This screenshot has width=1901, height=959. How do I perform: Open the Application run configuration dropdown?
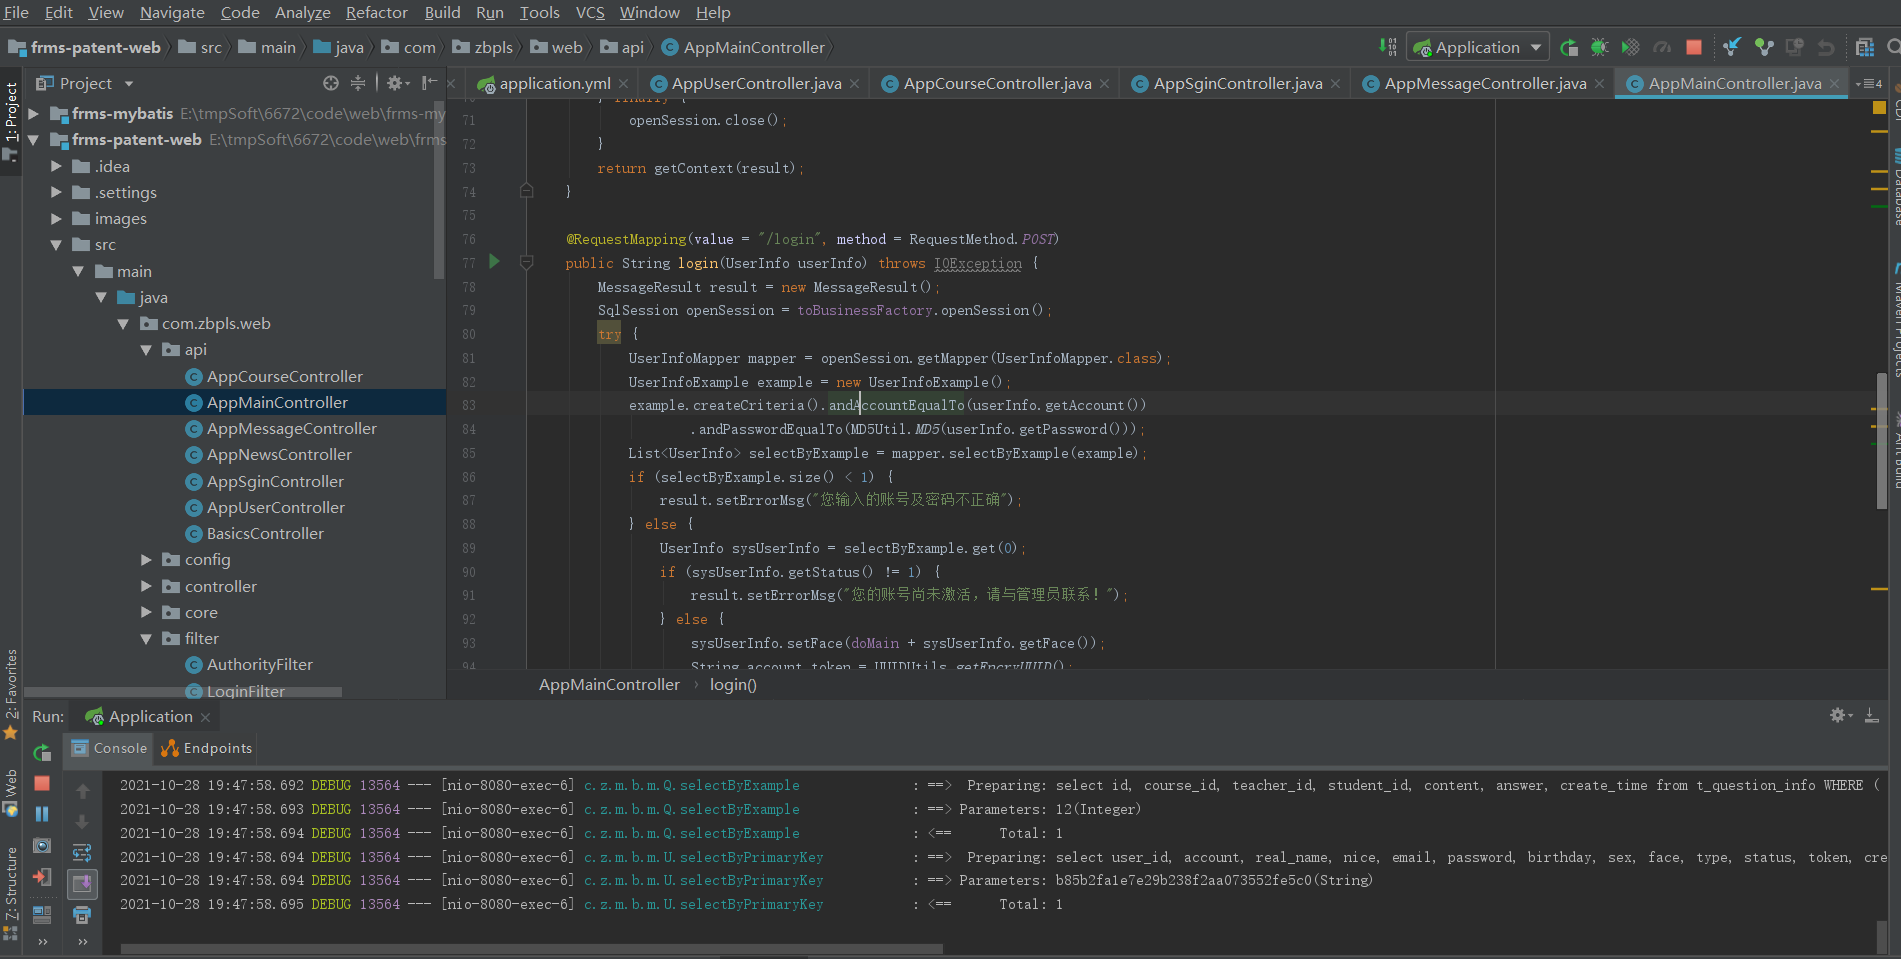1478,47
